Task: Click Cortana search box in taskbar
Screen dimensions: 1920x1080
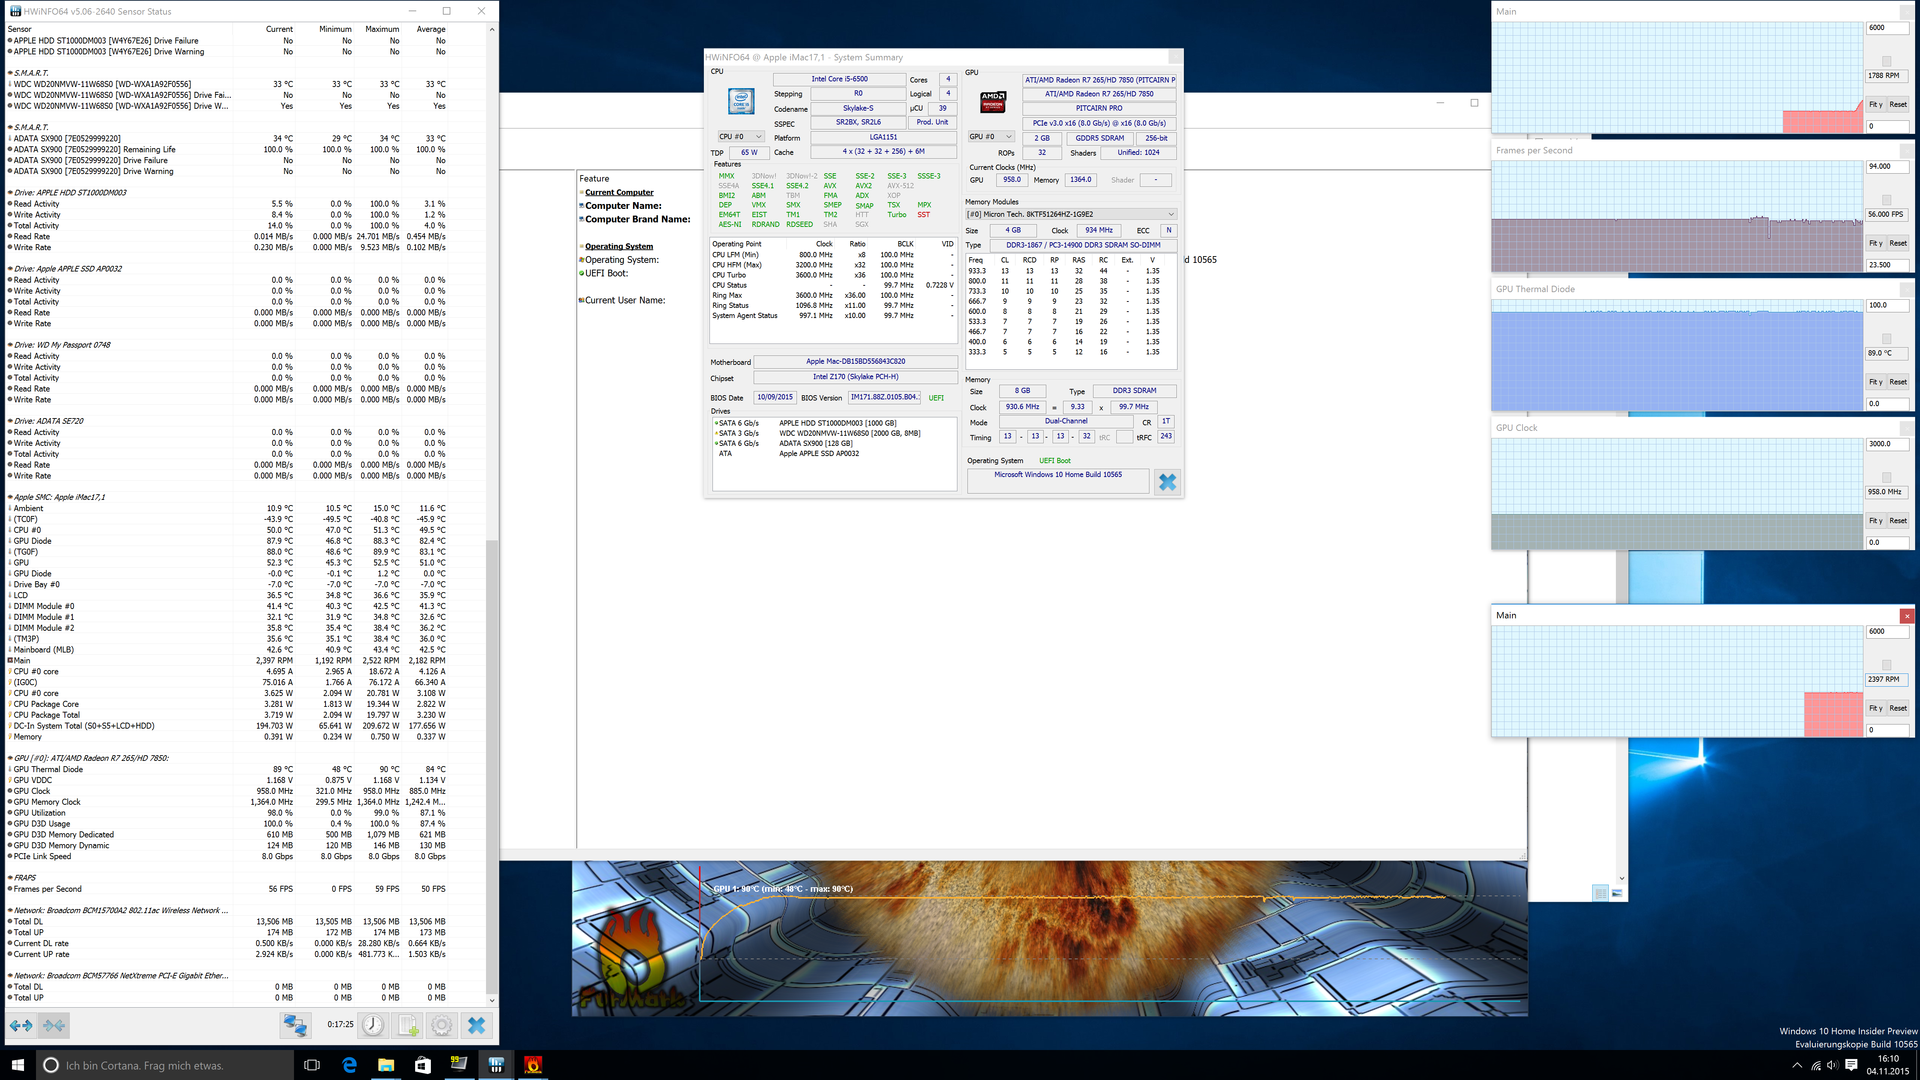Action: coord(165,1065)
